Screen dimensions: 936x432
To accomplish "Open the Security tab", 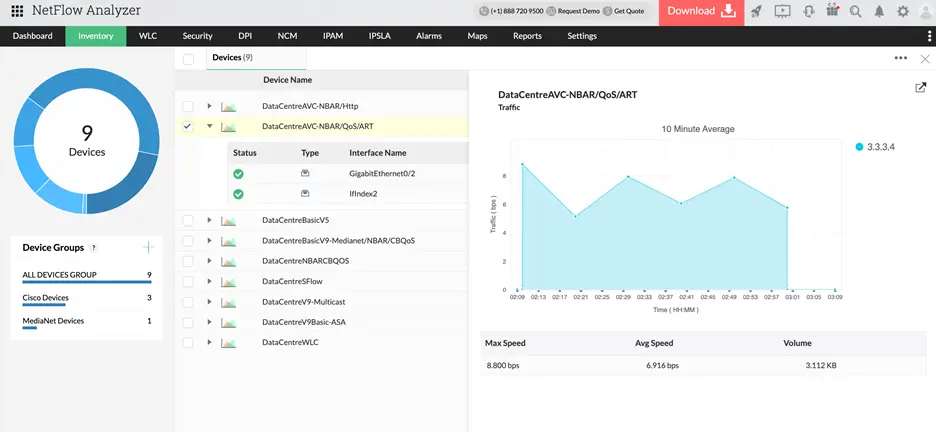I will [x=198, y=36].
